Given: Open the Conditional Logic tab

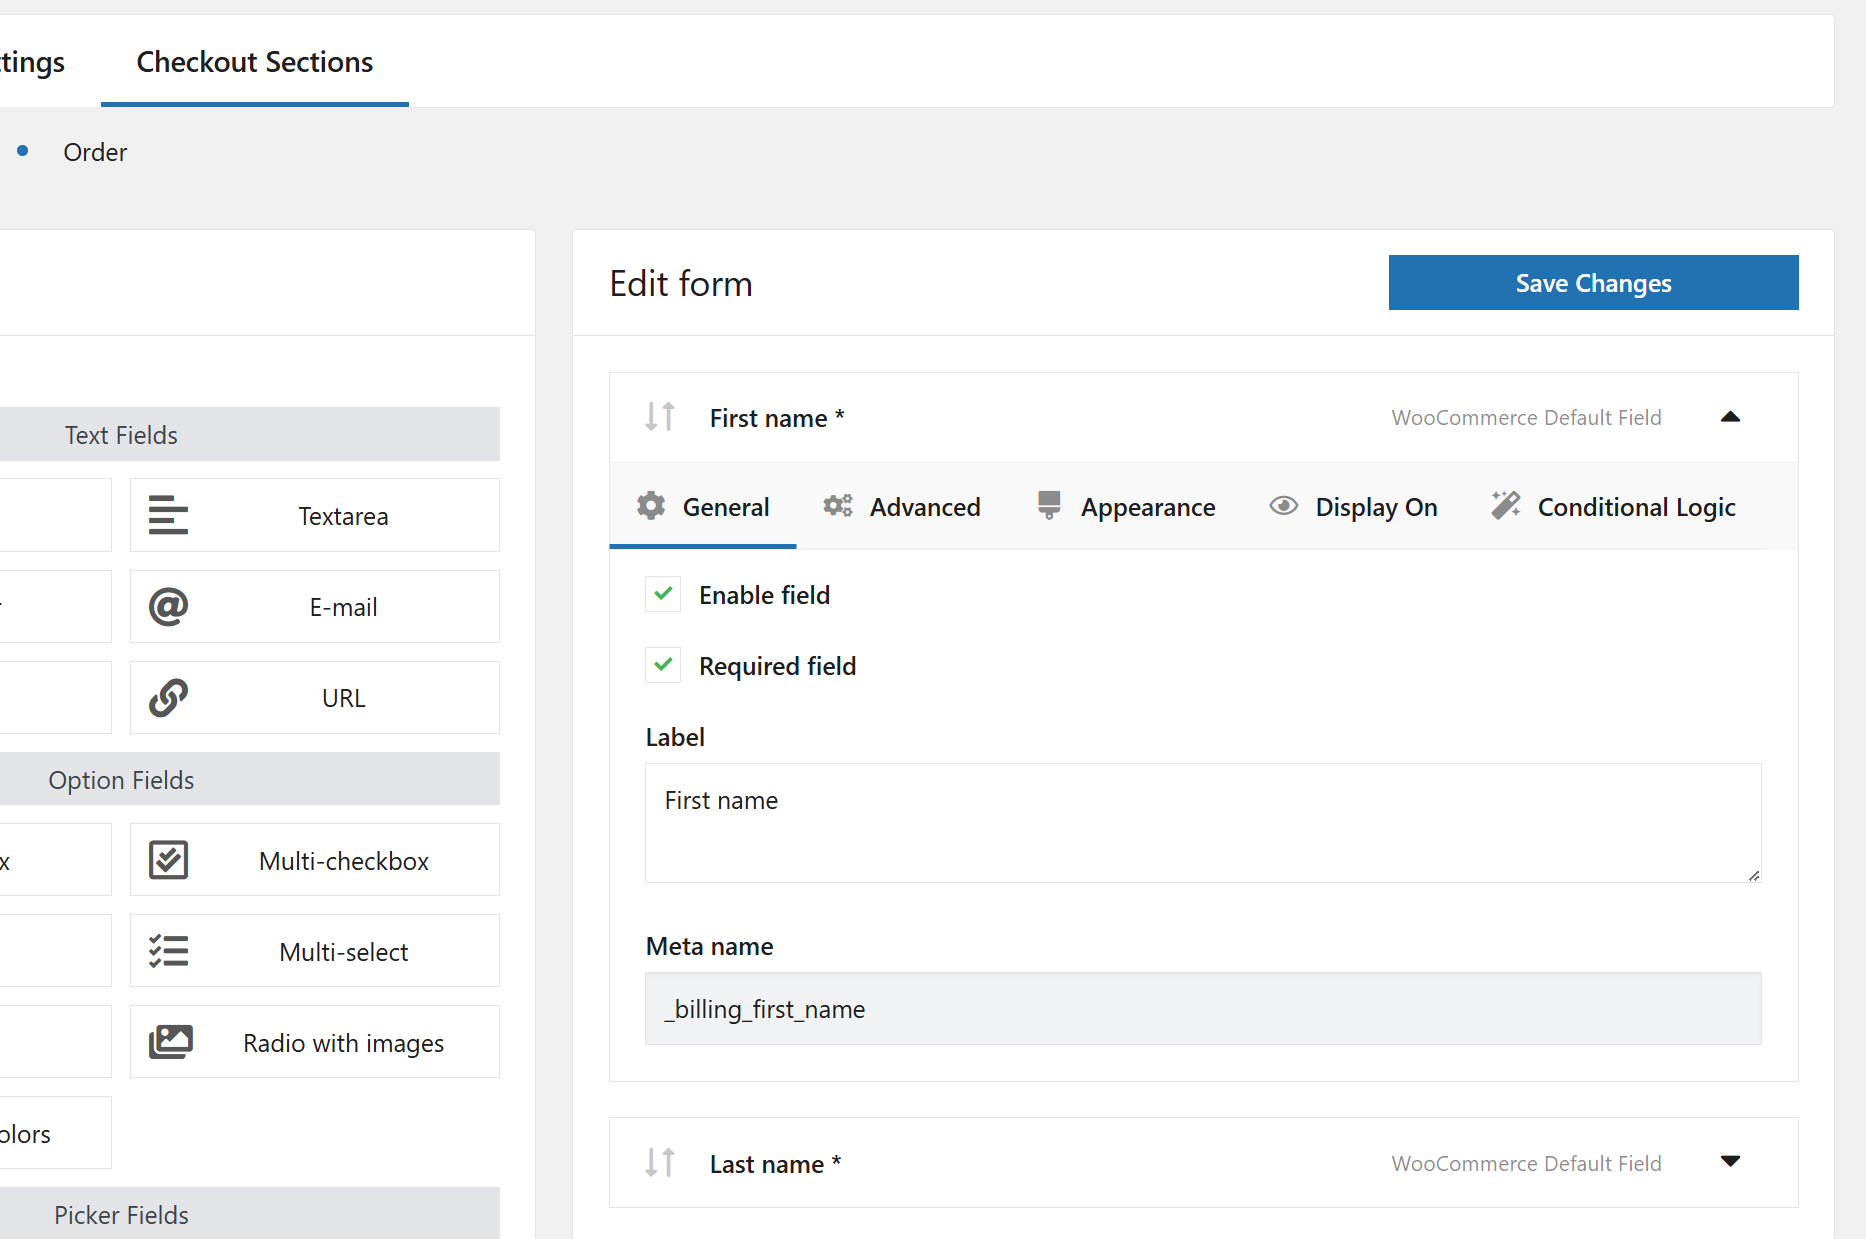Looking at the screenshot, I should [x=1613, y=507].
